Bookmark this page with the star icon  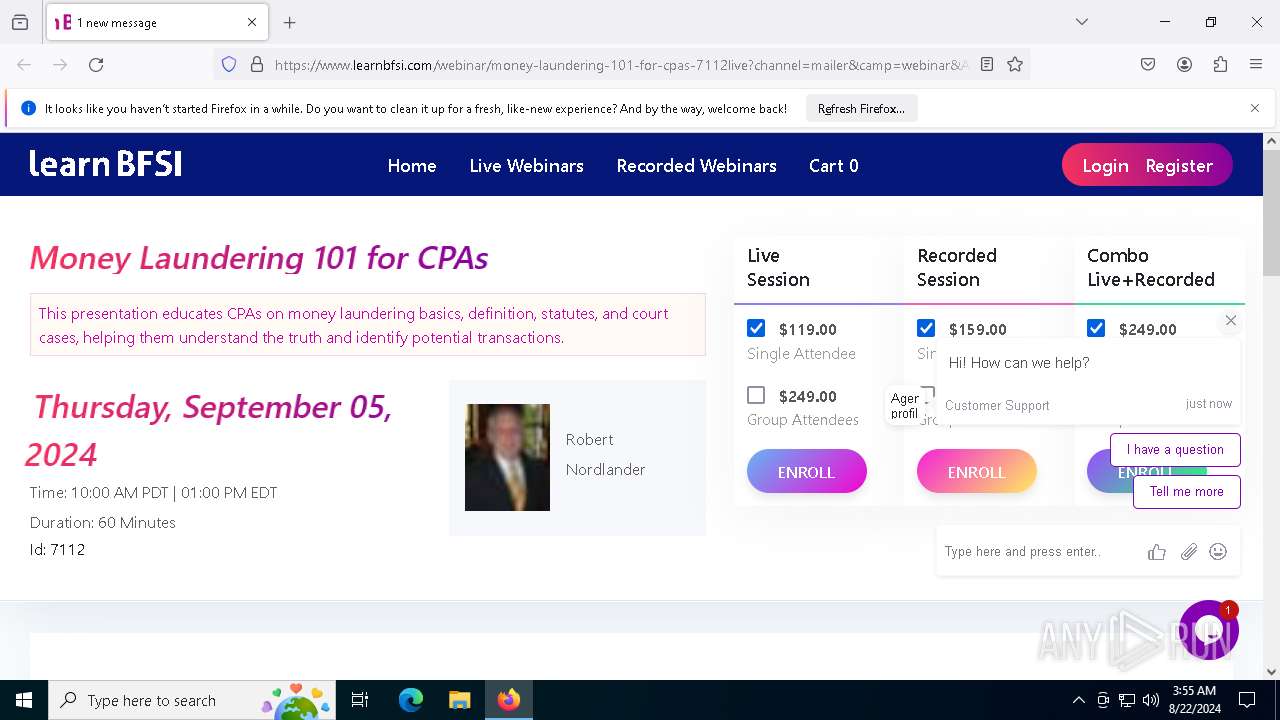(1015, 65)
